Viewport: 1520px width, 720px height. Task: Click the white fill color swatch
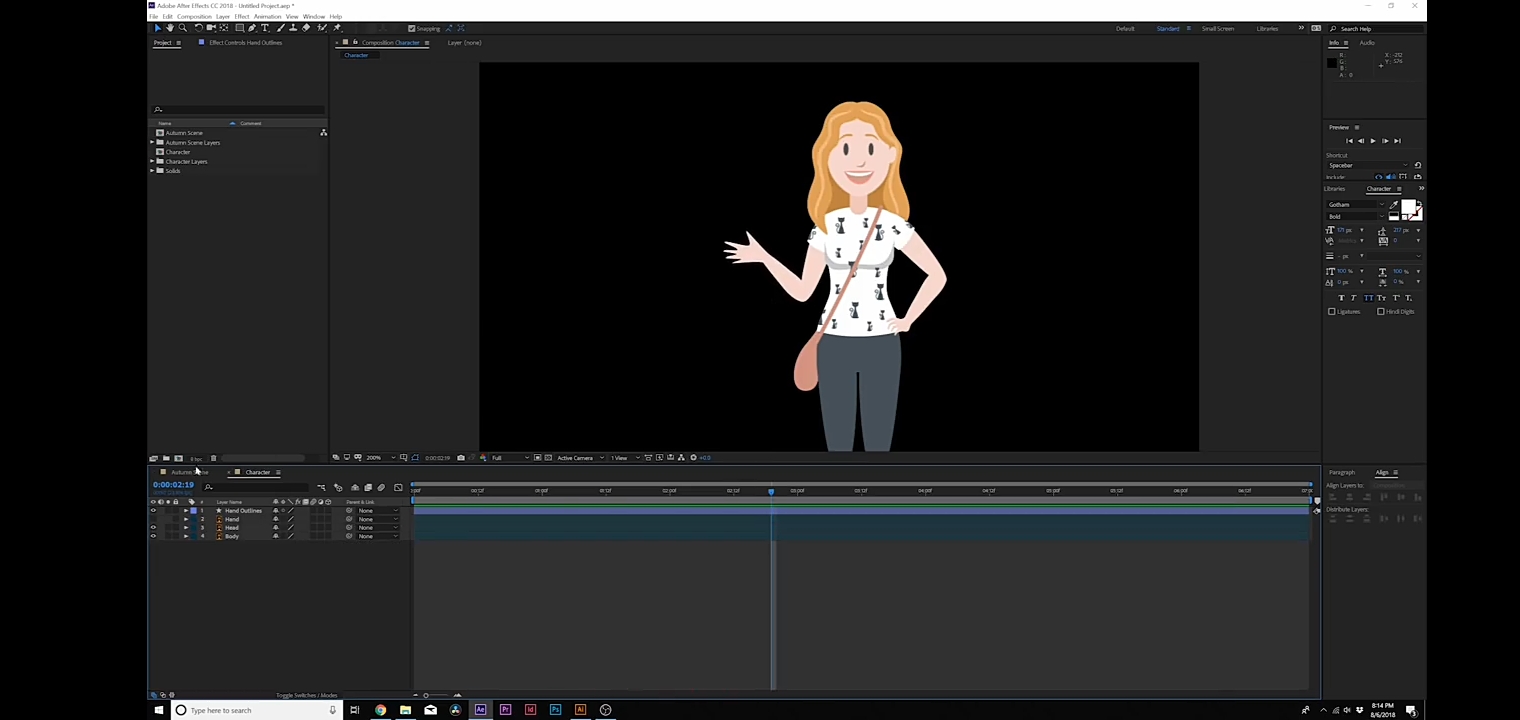click(1408, 208)
